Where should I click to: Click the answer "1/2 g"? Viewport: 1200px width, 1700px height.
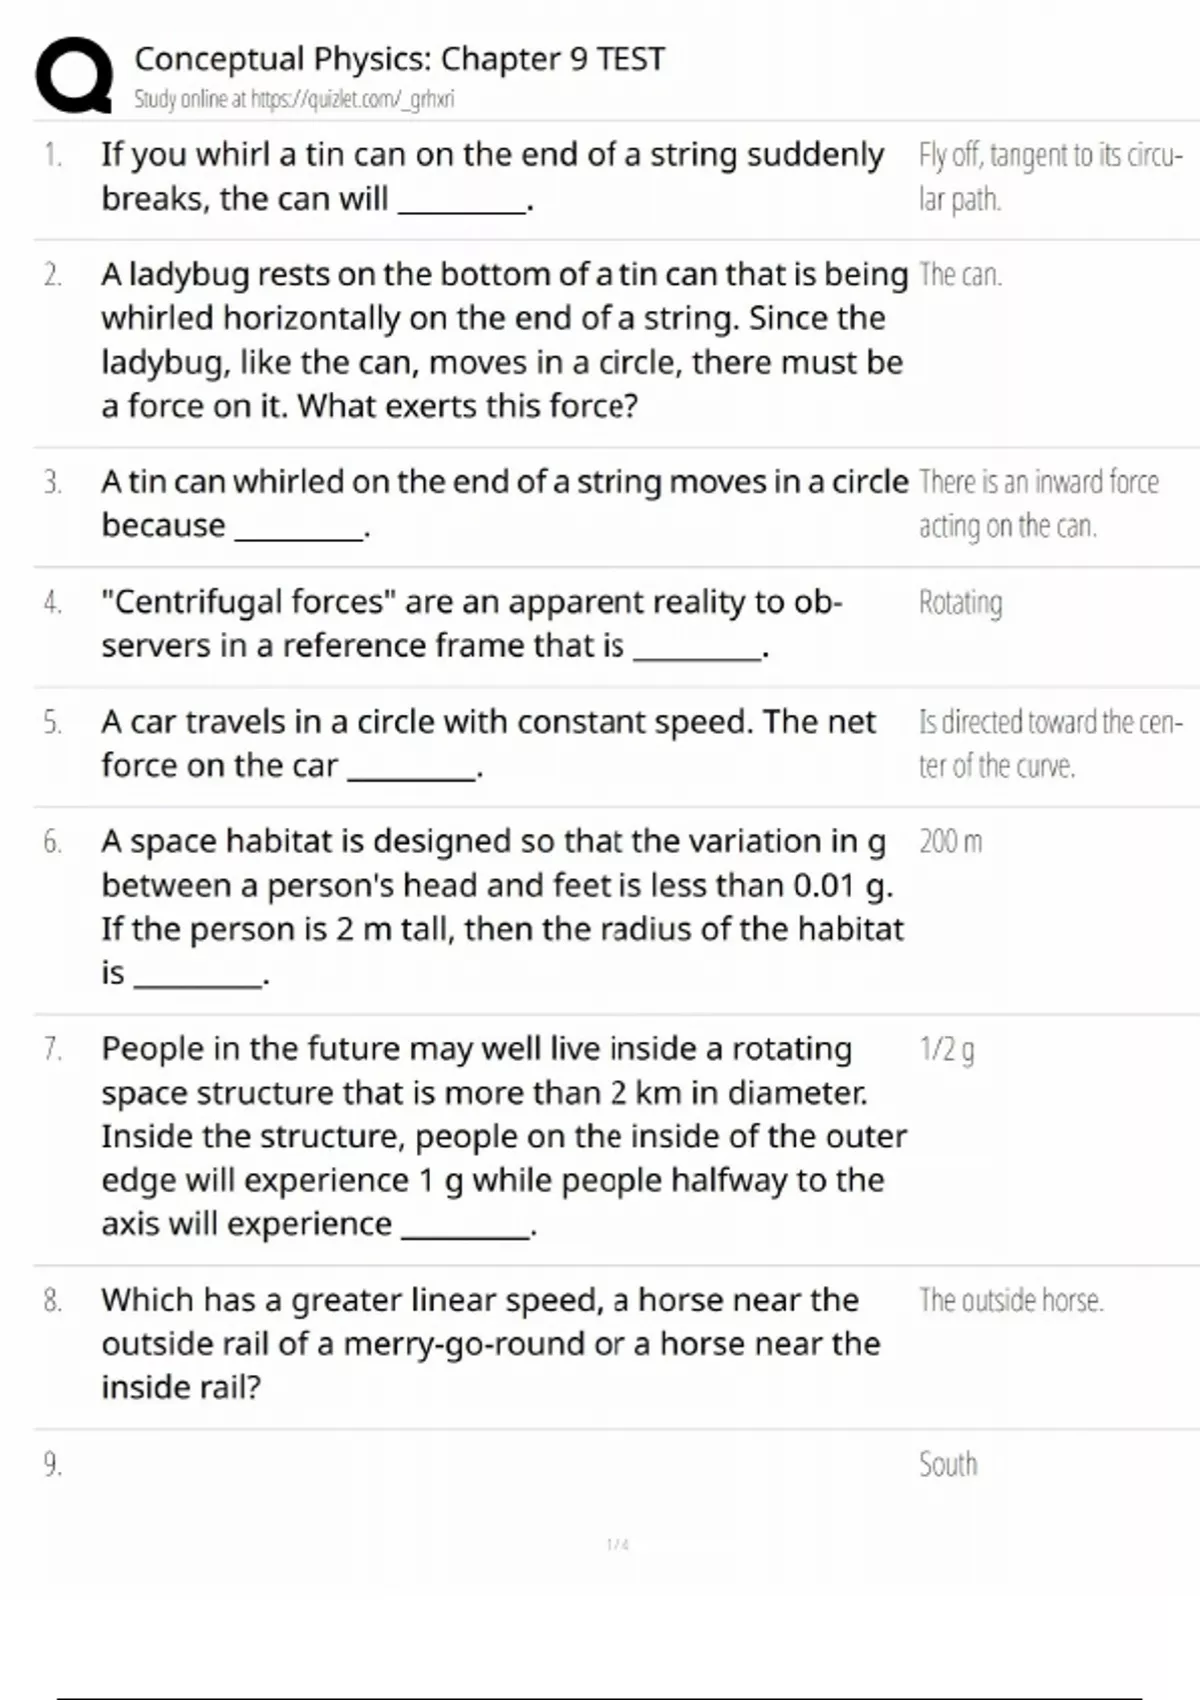[946, 1050]
